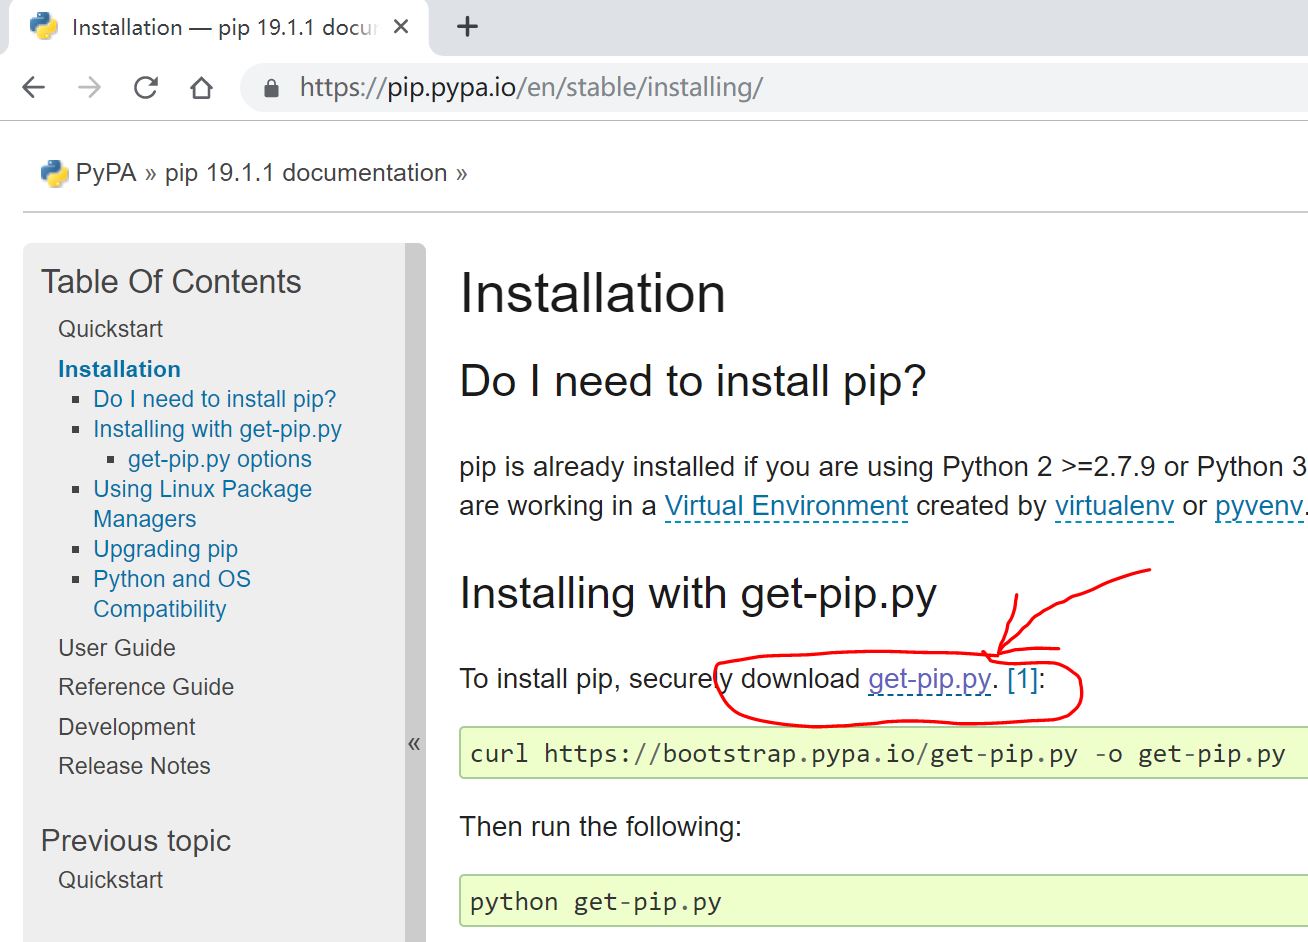This screenshot has height=942, width=1308.
Task: Click Then run the following text
Action: pos(601,827)
